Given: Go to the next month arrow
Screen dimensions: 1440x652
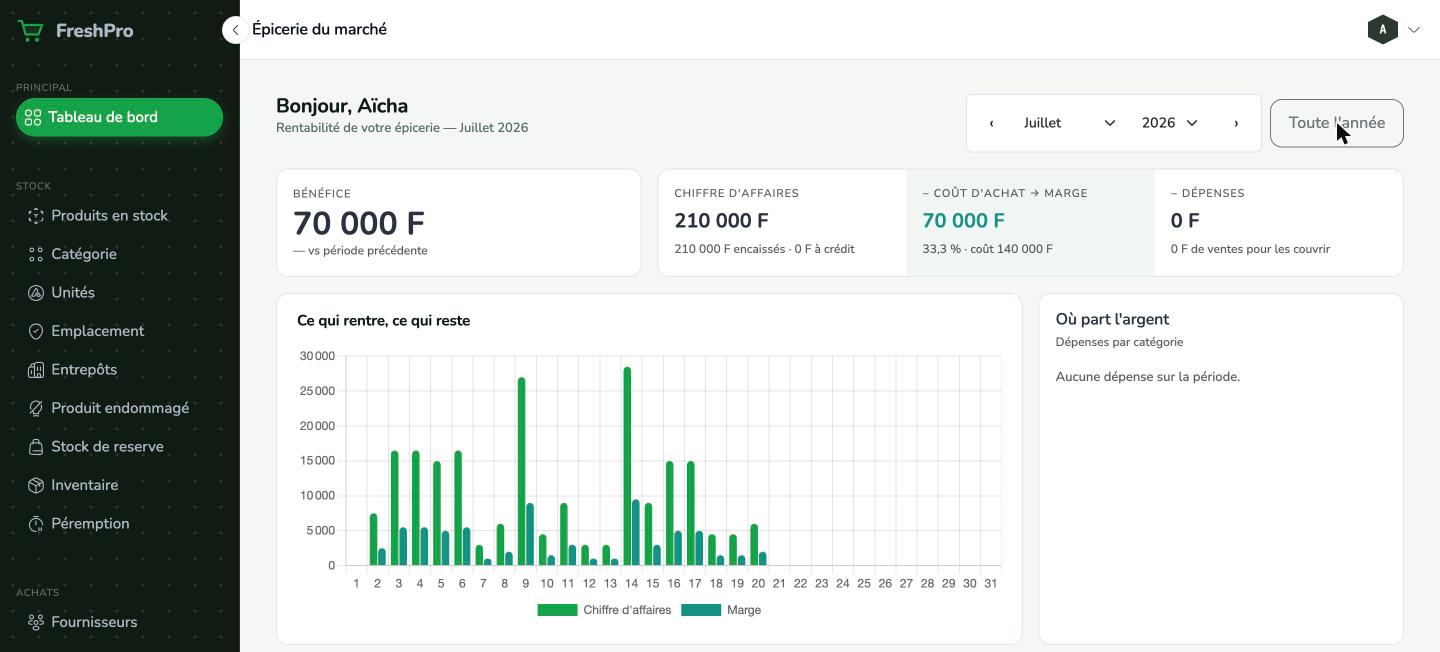Looking at the screenshot, I should point(1236,123).
